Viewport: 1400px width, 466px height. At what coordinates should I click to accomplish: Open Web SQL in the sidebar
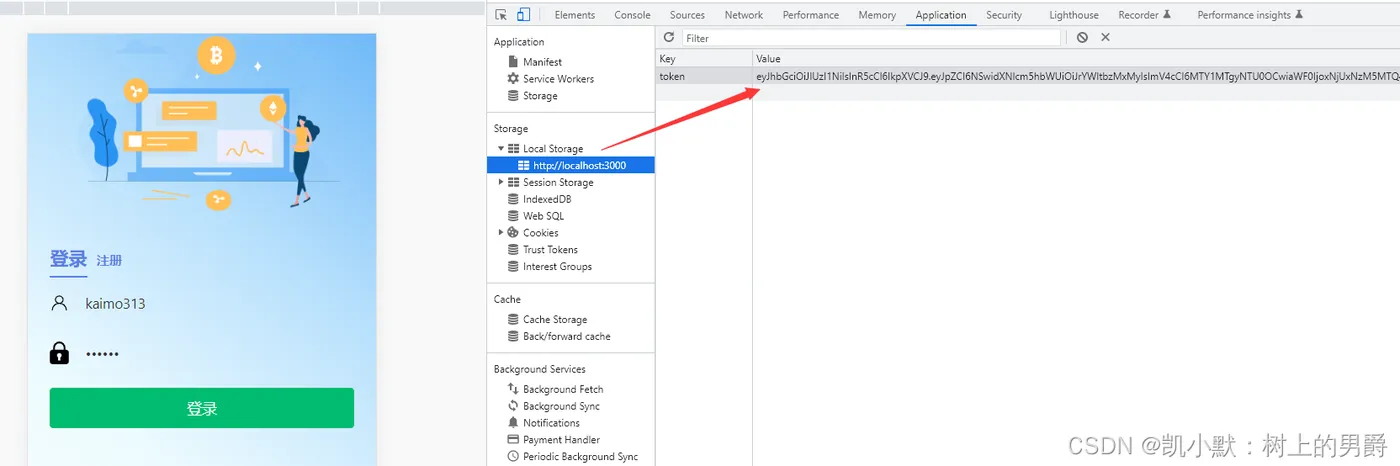click(x=543, y=216)
